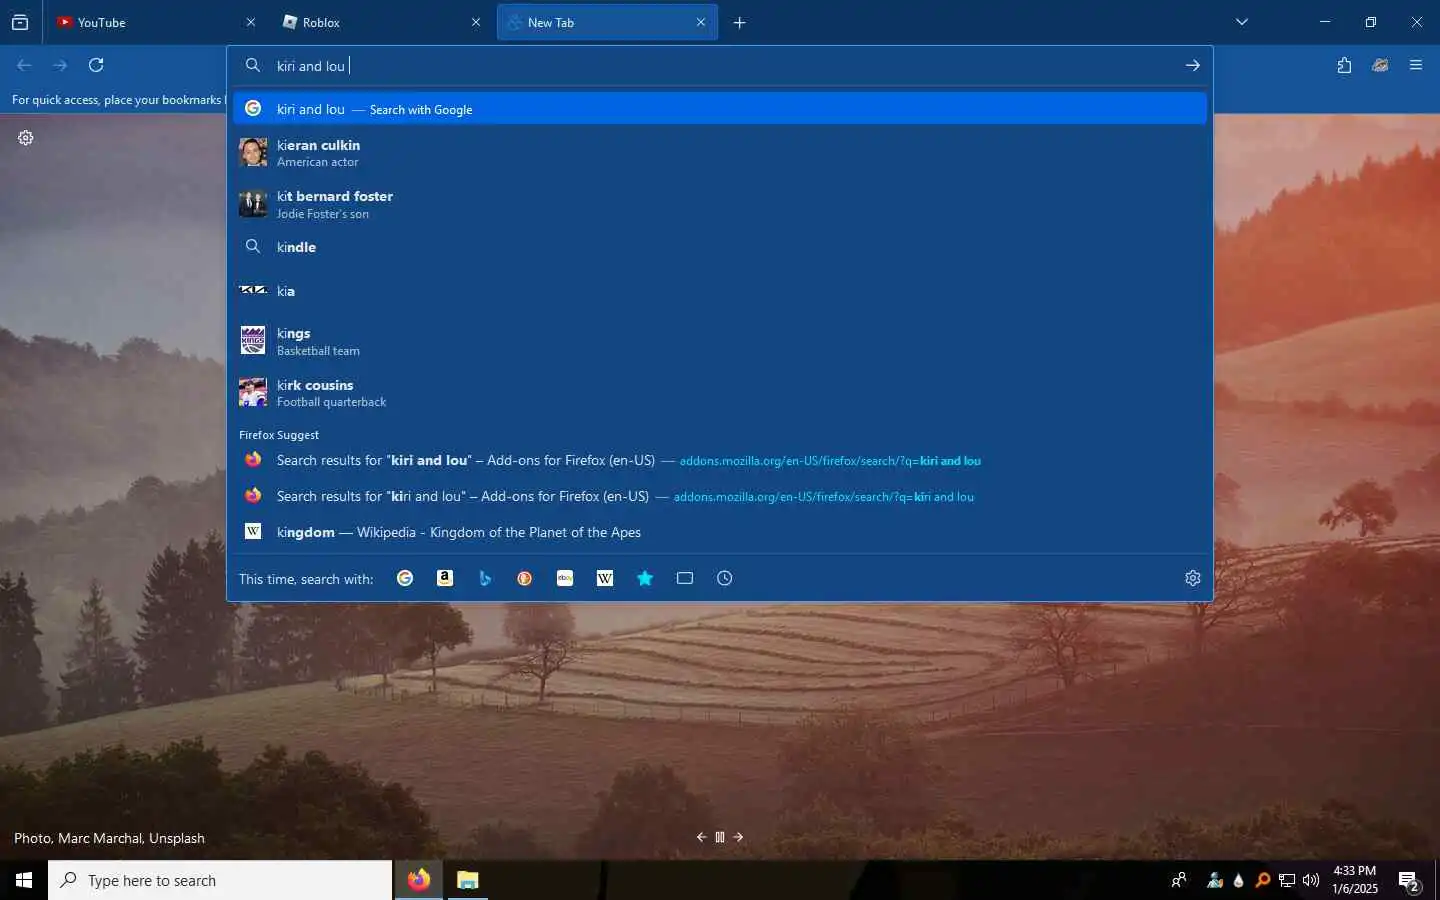Open kingdom Wikipedia suggestion

point(720,532)
